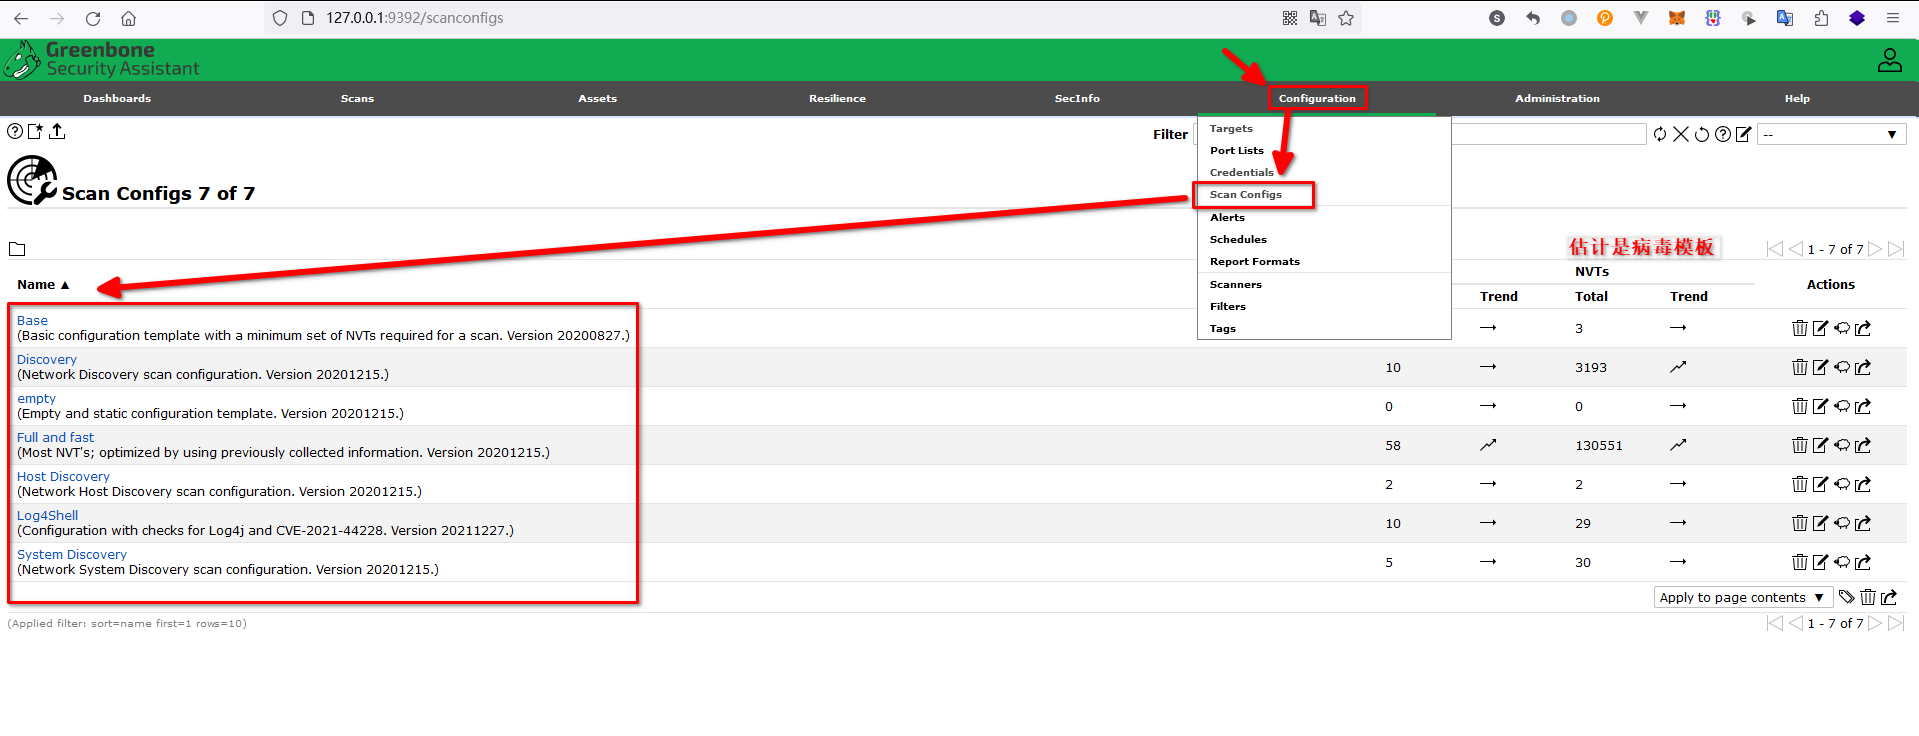Click the add tag icon for page contents
The width and height of the screenshot is (1919, 736).
pyautogui.click(x=1846, y=597)
